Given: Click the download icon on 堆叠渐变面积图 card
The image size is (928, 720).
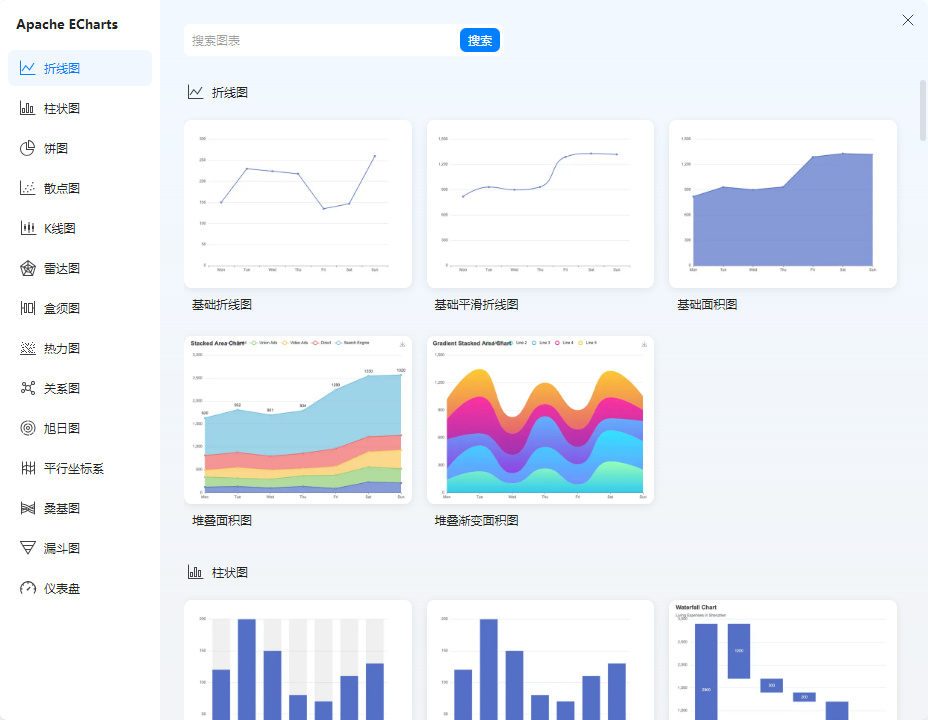Looking at the screenshot, I should 645,344.
